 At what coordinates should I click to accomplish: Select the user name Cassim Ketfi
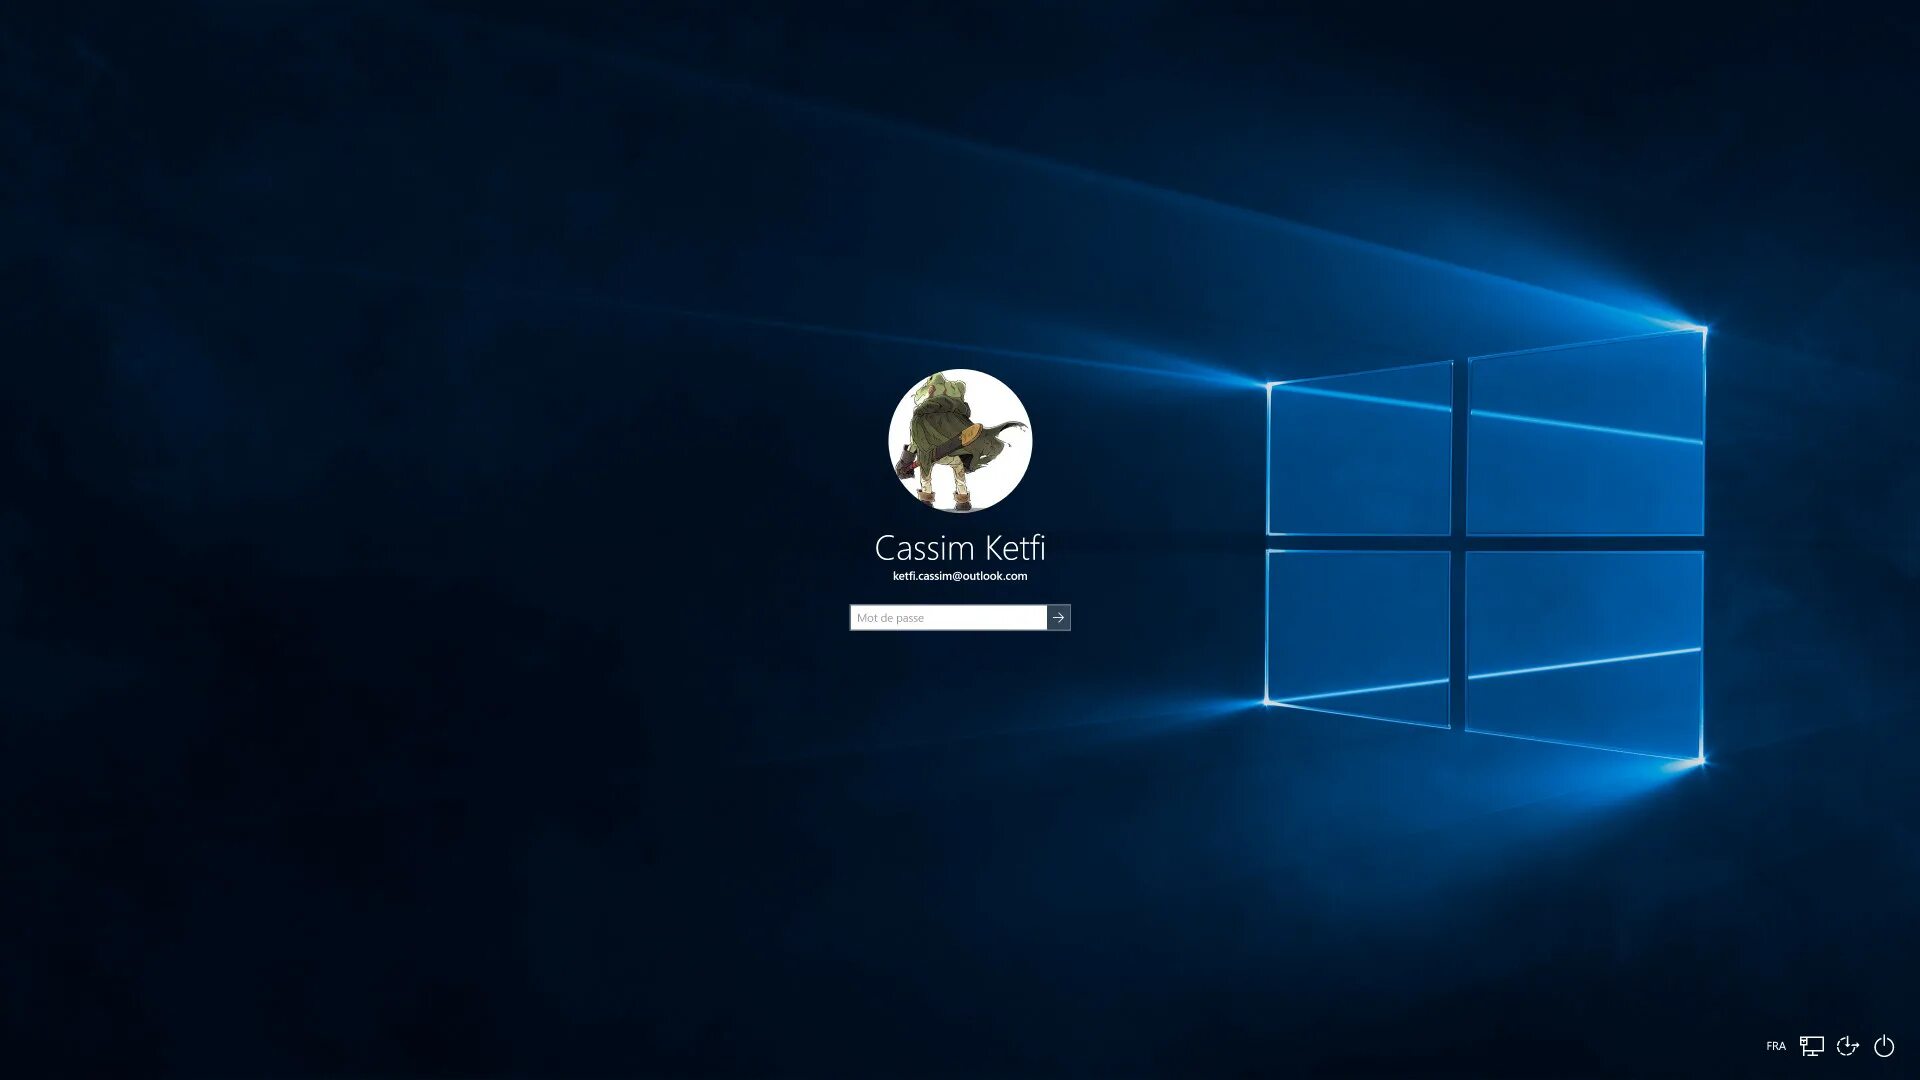959,547
